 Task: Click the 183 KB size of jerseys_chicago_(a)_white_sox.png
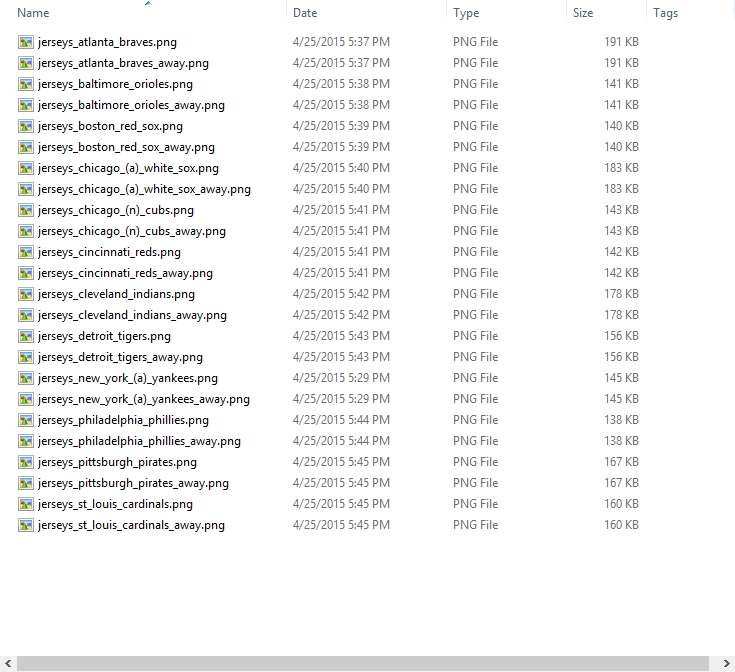pyautogui.click(x=621, y=168)
